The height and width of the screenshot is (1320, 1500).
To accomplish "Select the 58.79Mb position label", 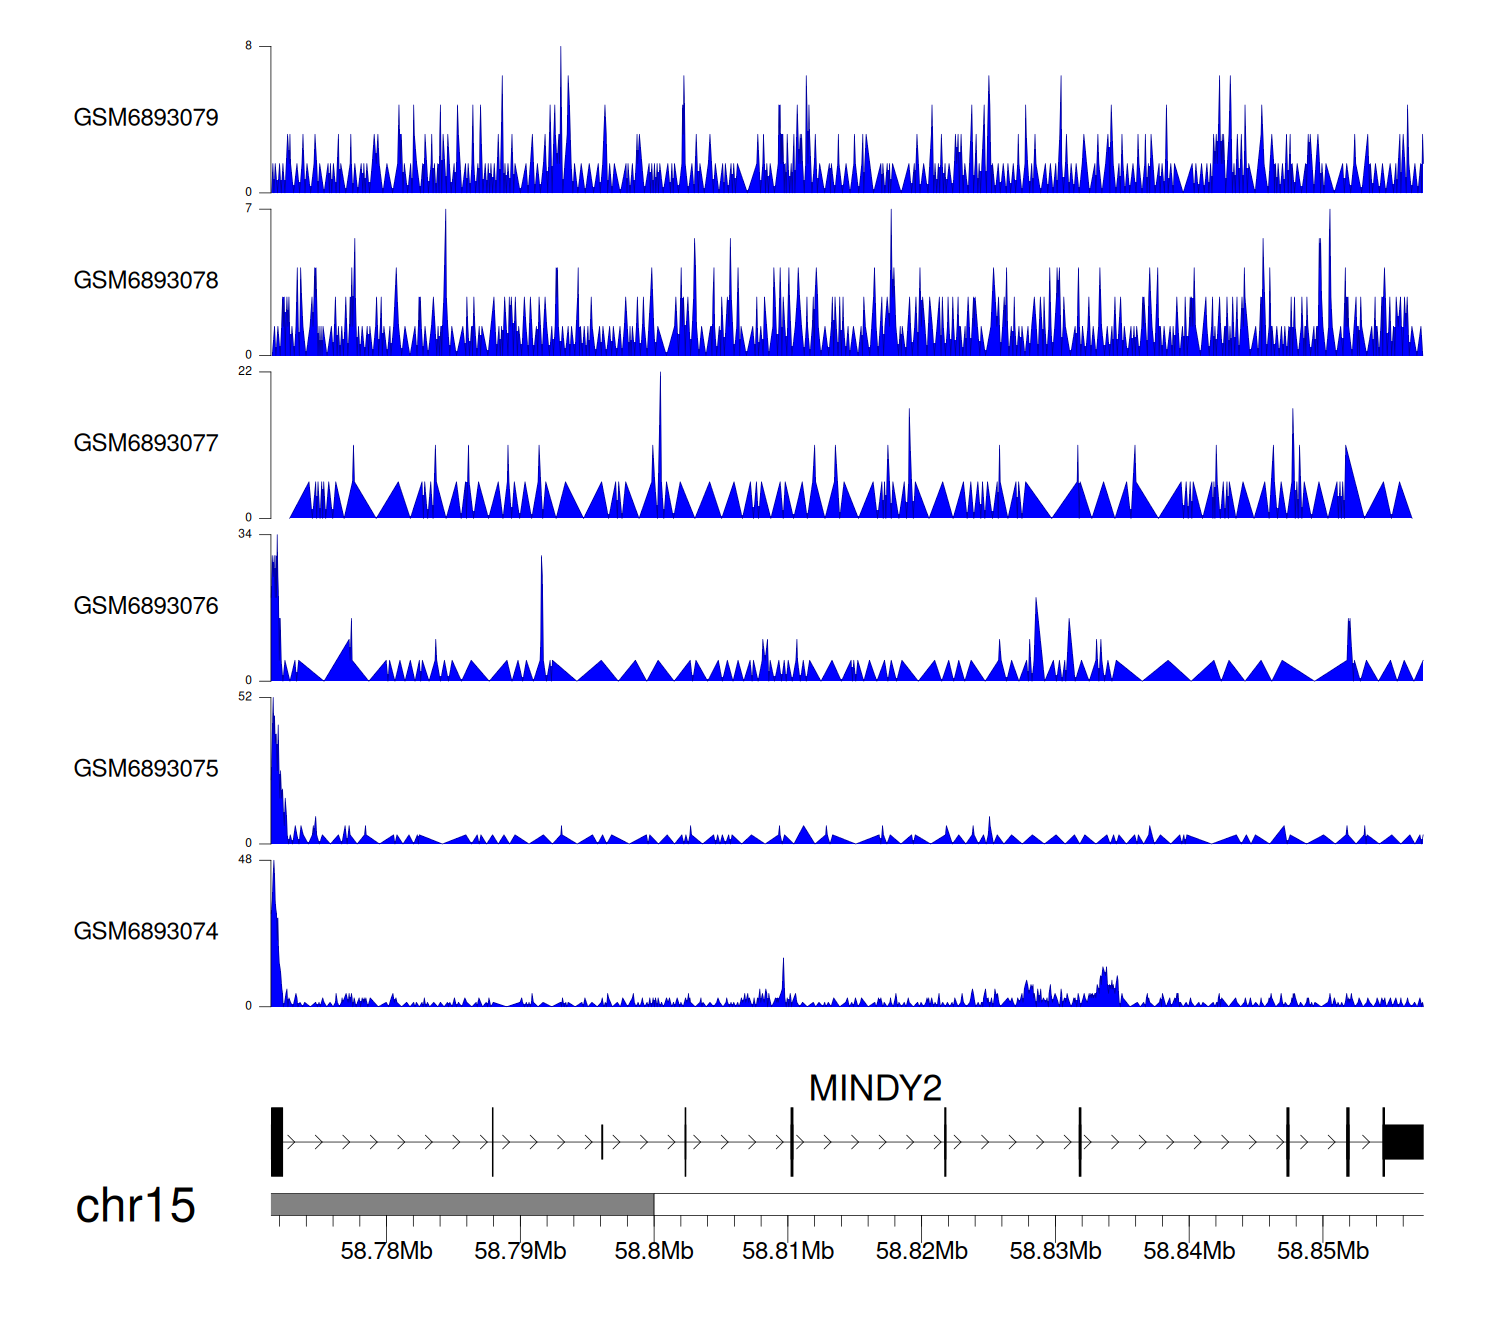I will tap(520, 1252).
